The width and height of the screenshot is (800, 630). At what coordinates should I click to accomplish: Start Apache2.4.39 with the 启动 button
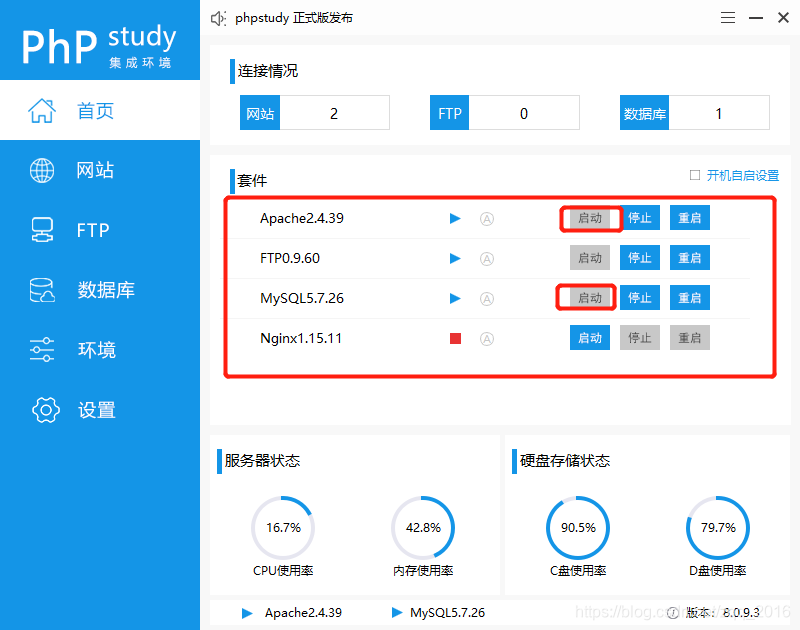(x=590, y=218)
